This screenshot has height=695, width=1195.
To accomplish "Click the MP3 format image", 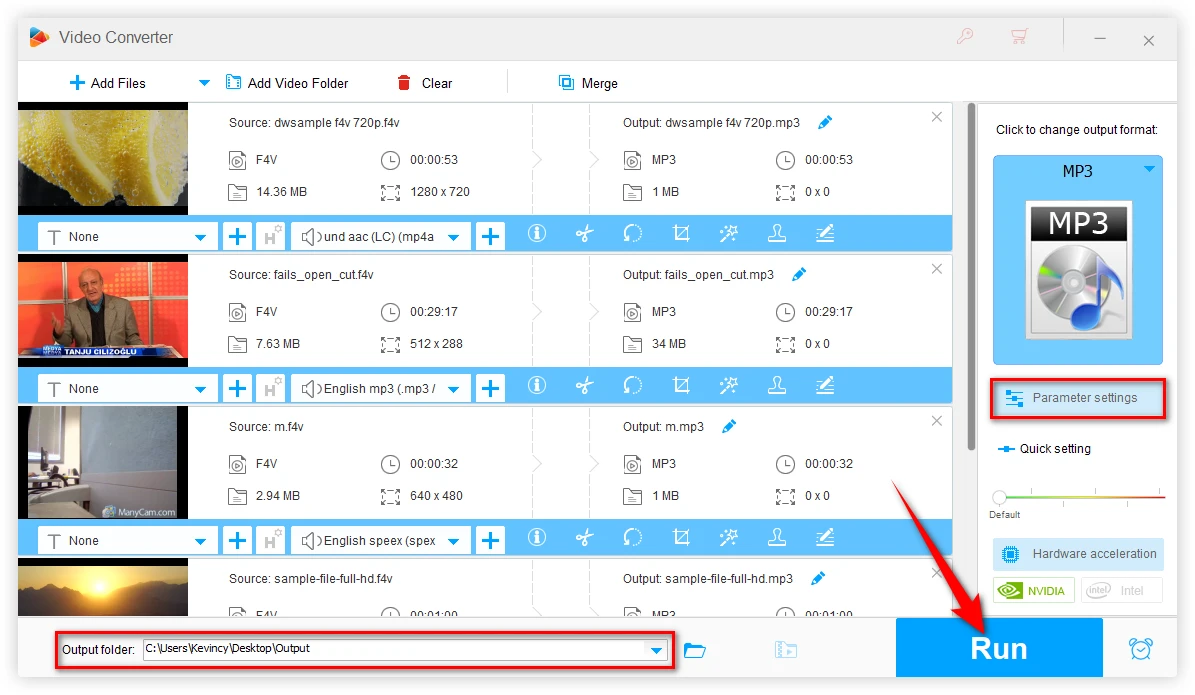I will tap(1078, 270).
